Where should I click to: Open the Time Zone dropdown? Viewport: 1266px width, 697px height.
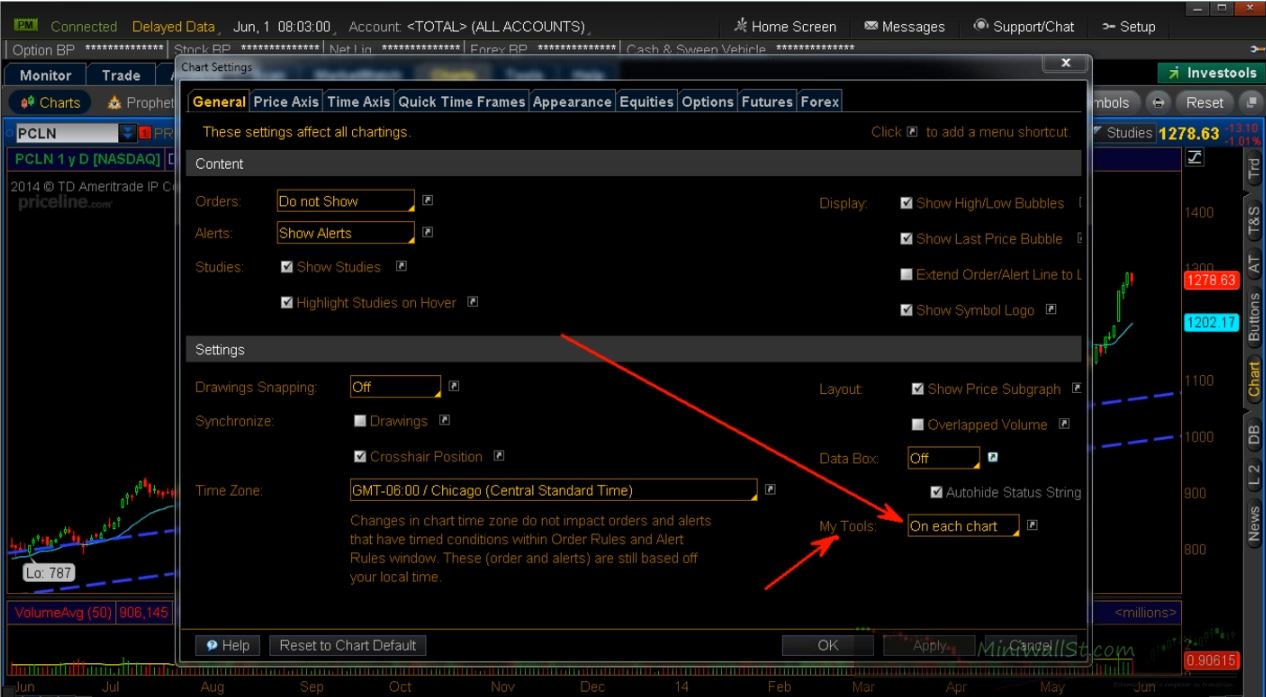tap(551, 490)
